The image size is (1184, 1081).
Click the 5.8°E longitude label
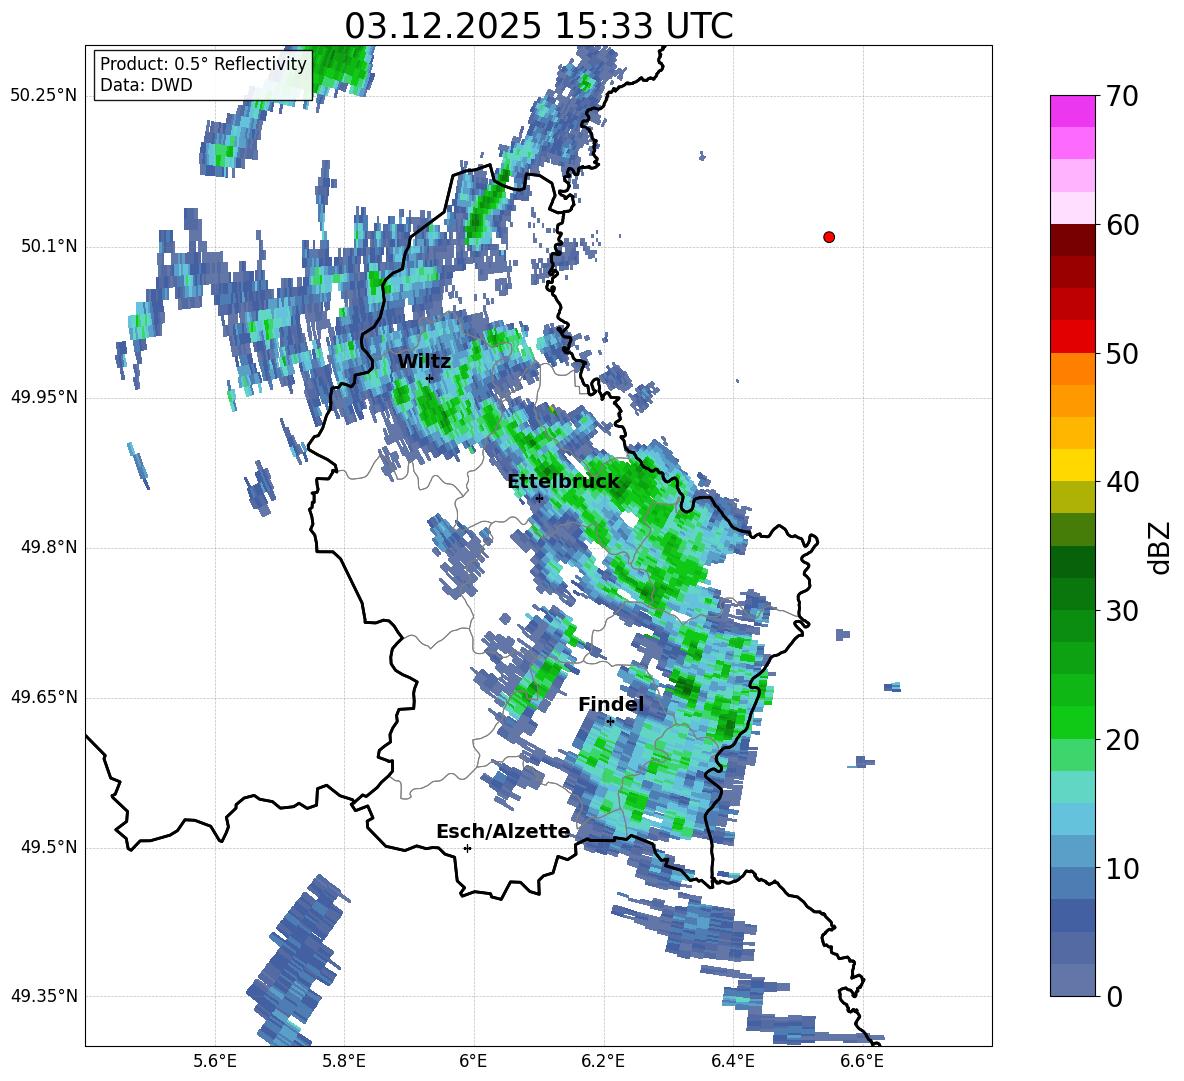coord(344,1061)
